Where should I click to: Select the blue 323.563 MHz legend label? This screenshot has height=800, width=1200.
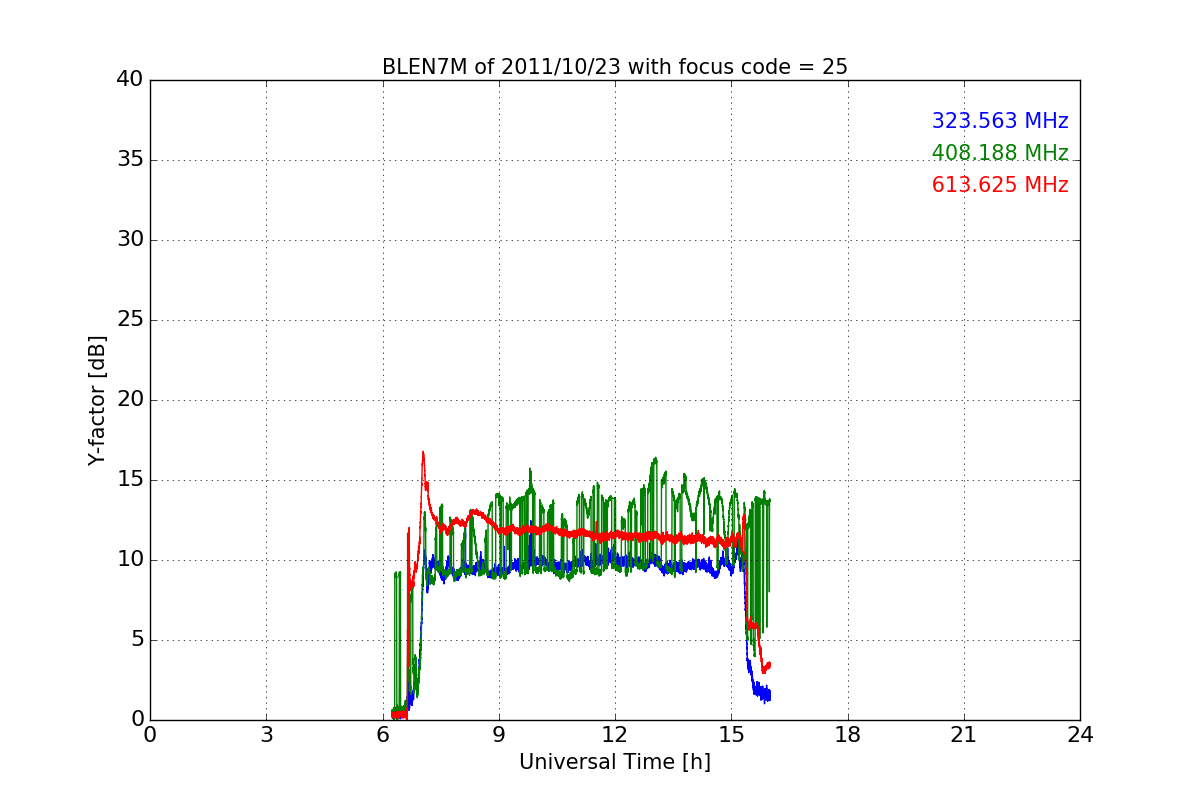[x=1000, y=121]
